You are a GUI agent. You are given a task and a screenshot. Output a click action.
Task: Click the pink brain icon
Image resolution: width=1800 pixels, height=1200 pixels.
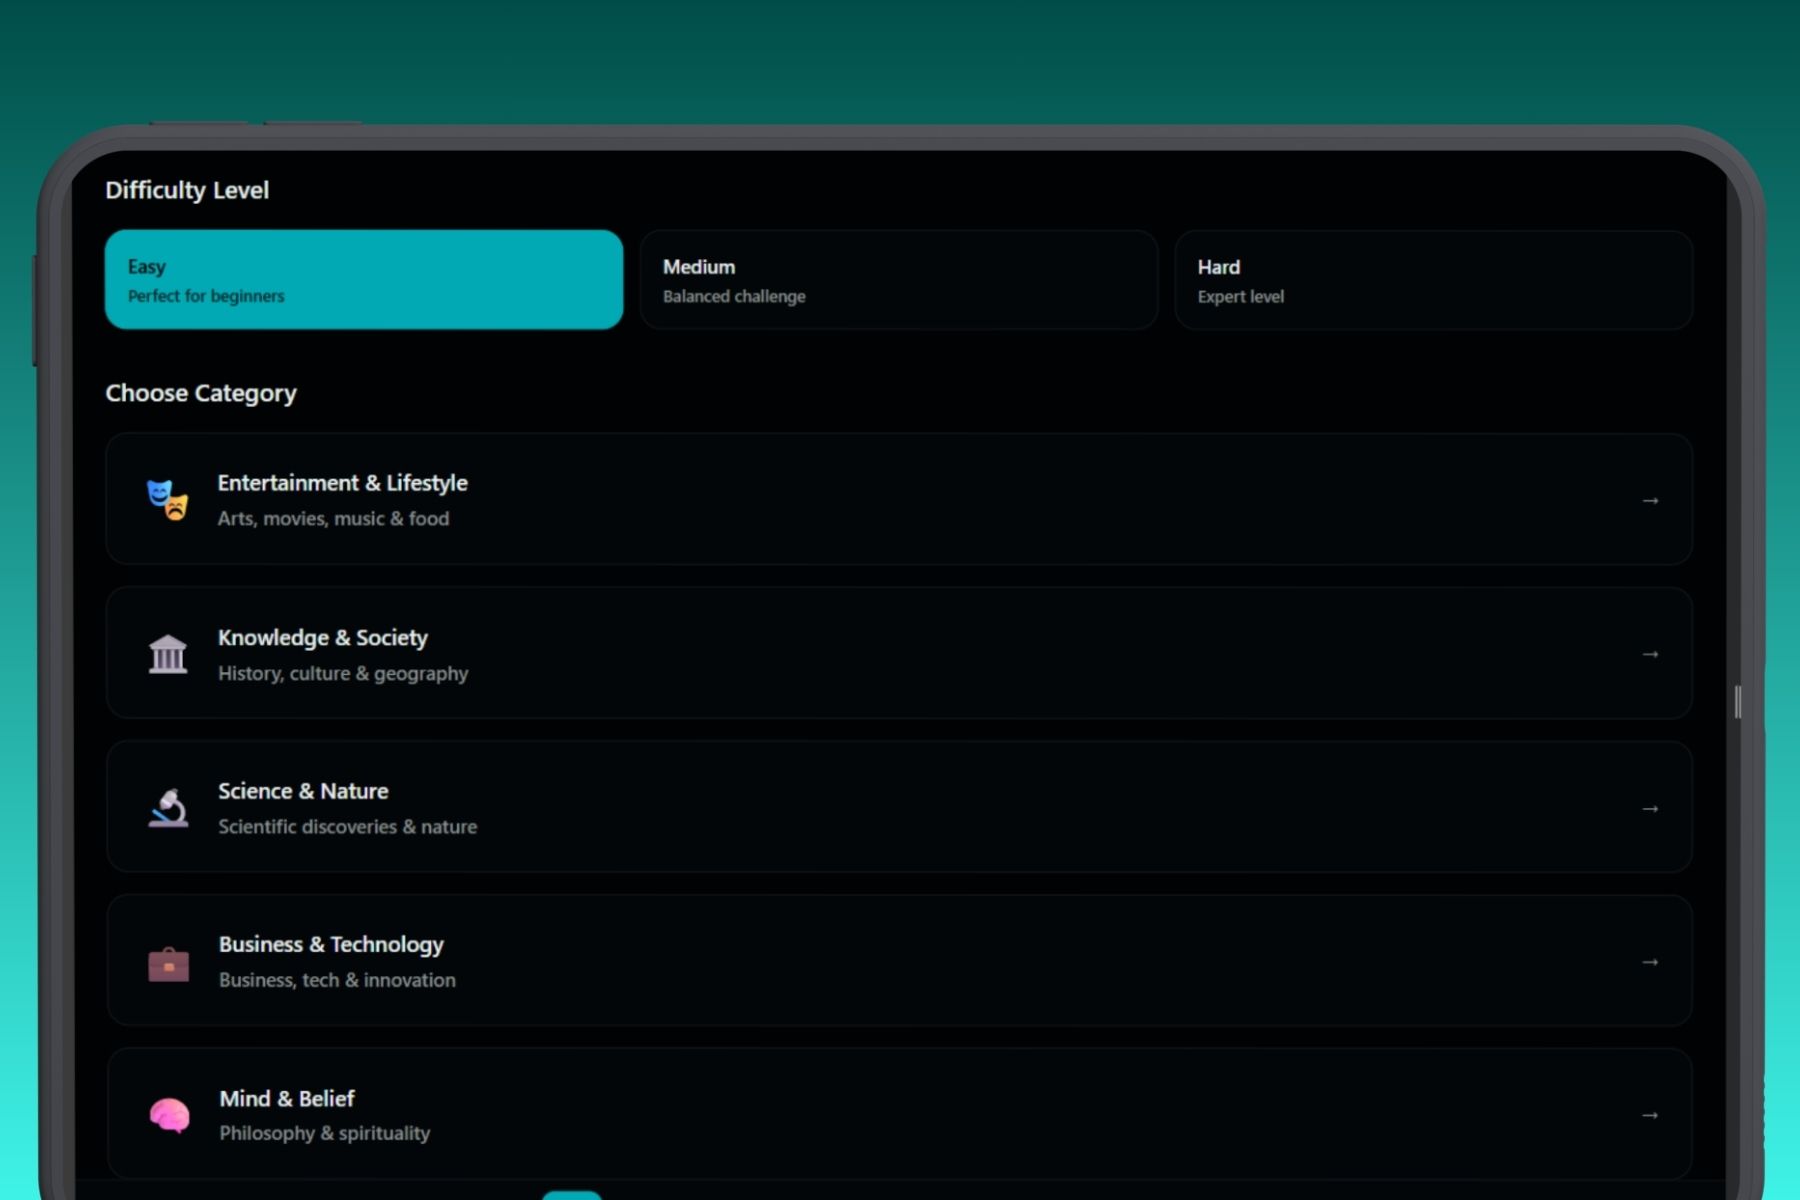169,1115
